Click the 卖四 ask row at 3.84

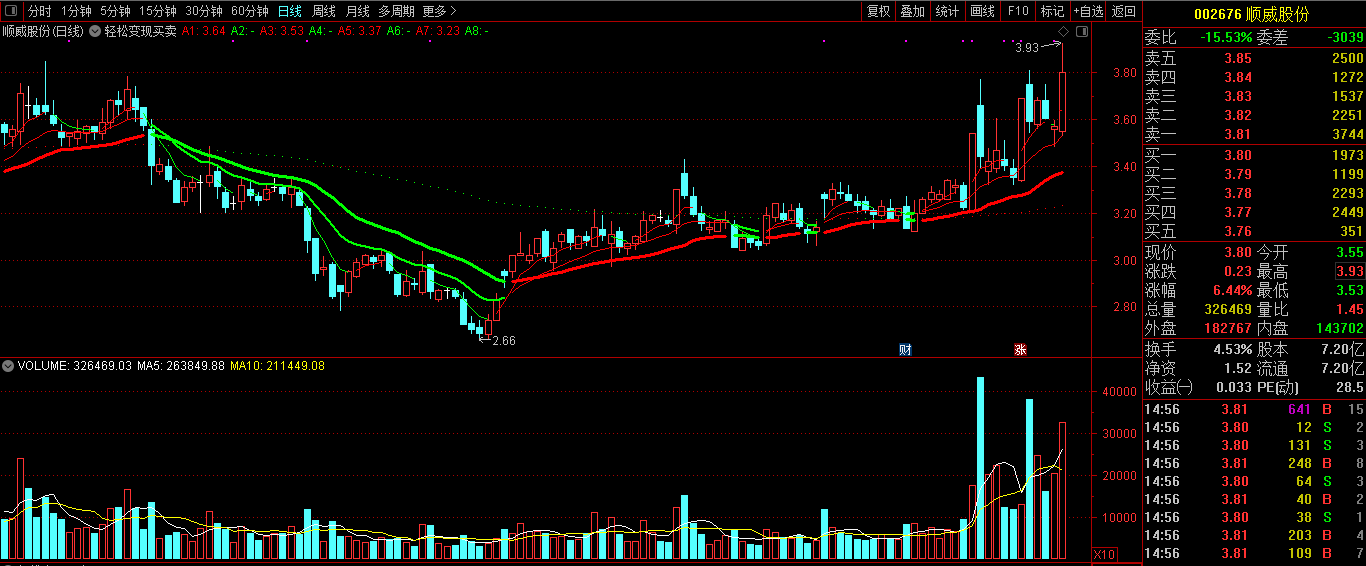pyautogui.click(x=1254, y=77)
